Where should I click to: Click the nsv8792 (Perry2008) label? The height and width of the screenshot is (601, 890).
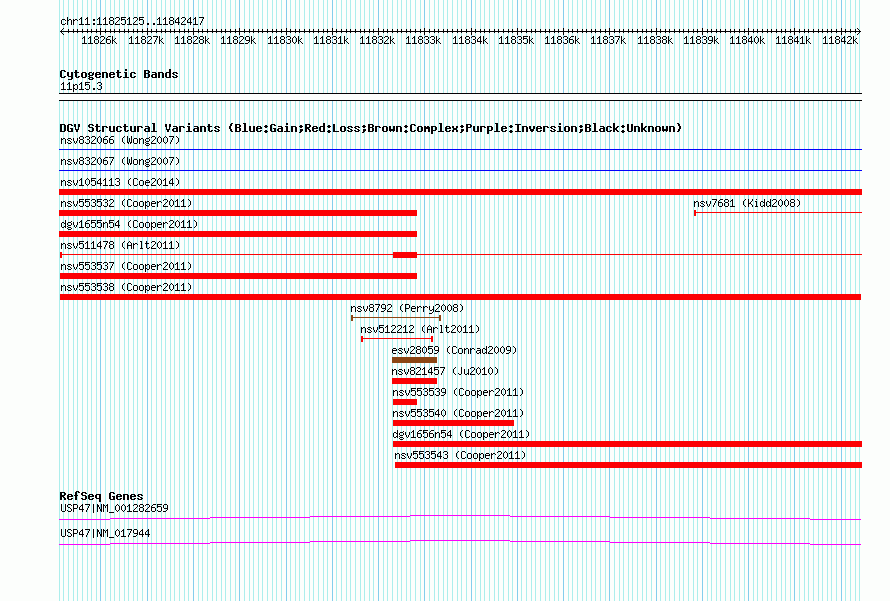(x=407, y=308)
